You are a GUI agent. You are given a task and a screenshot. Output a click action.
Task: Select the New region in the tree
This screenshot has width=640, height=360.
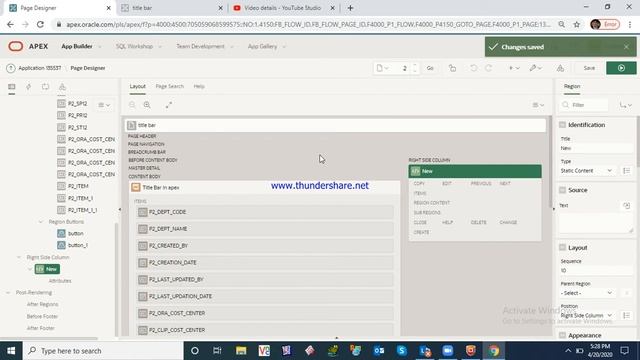click(x=47, y=269)
